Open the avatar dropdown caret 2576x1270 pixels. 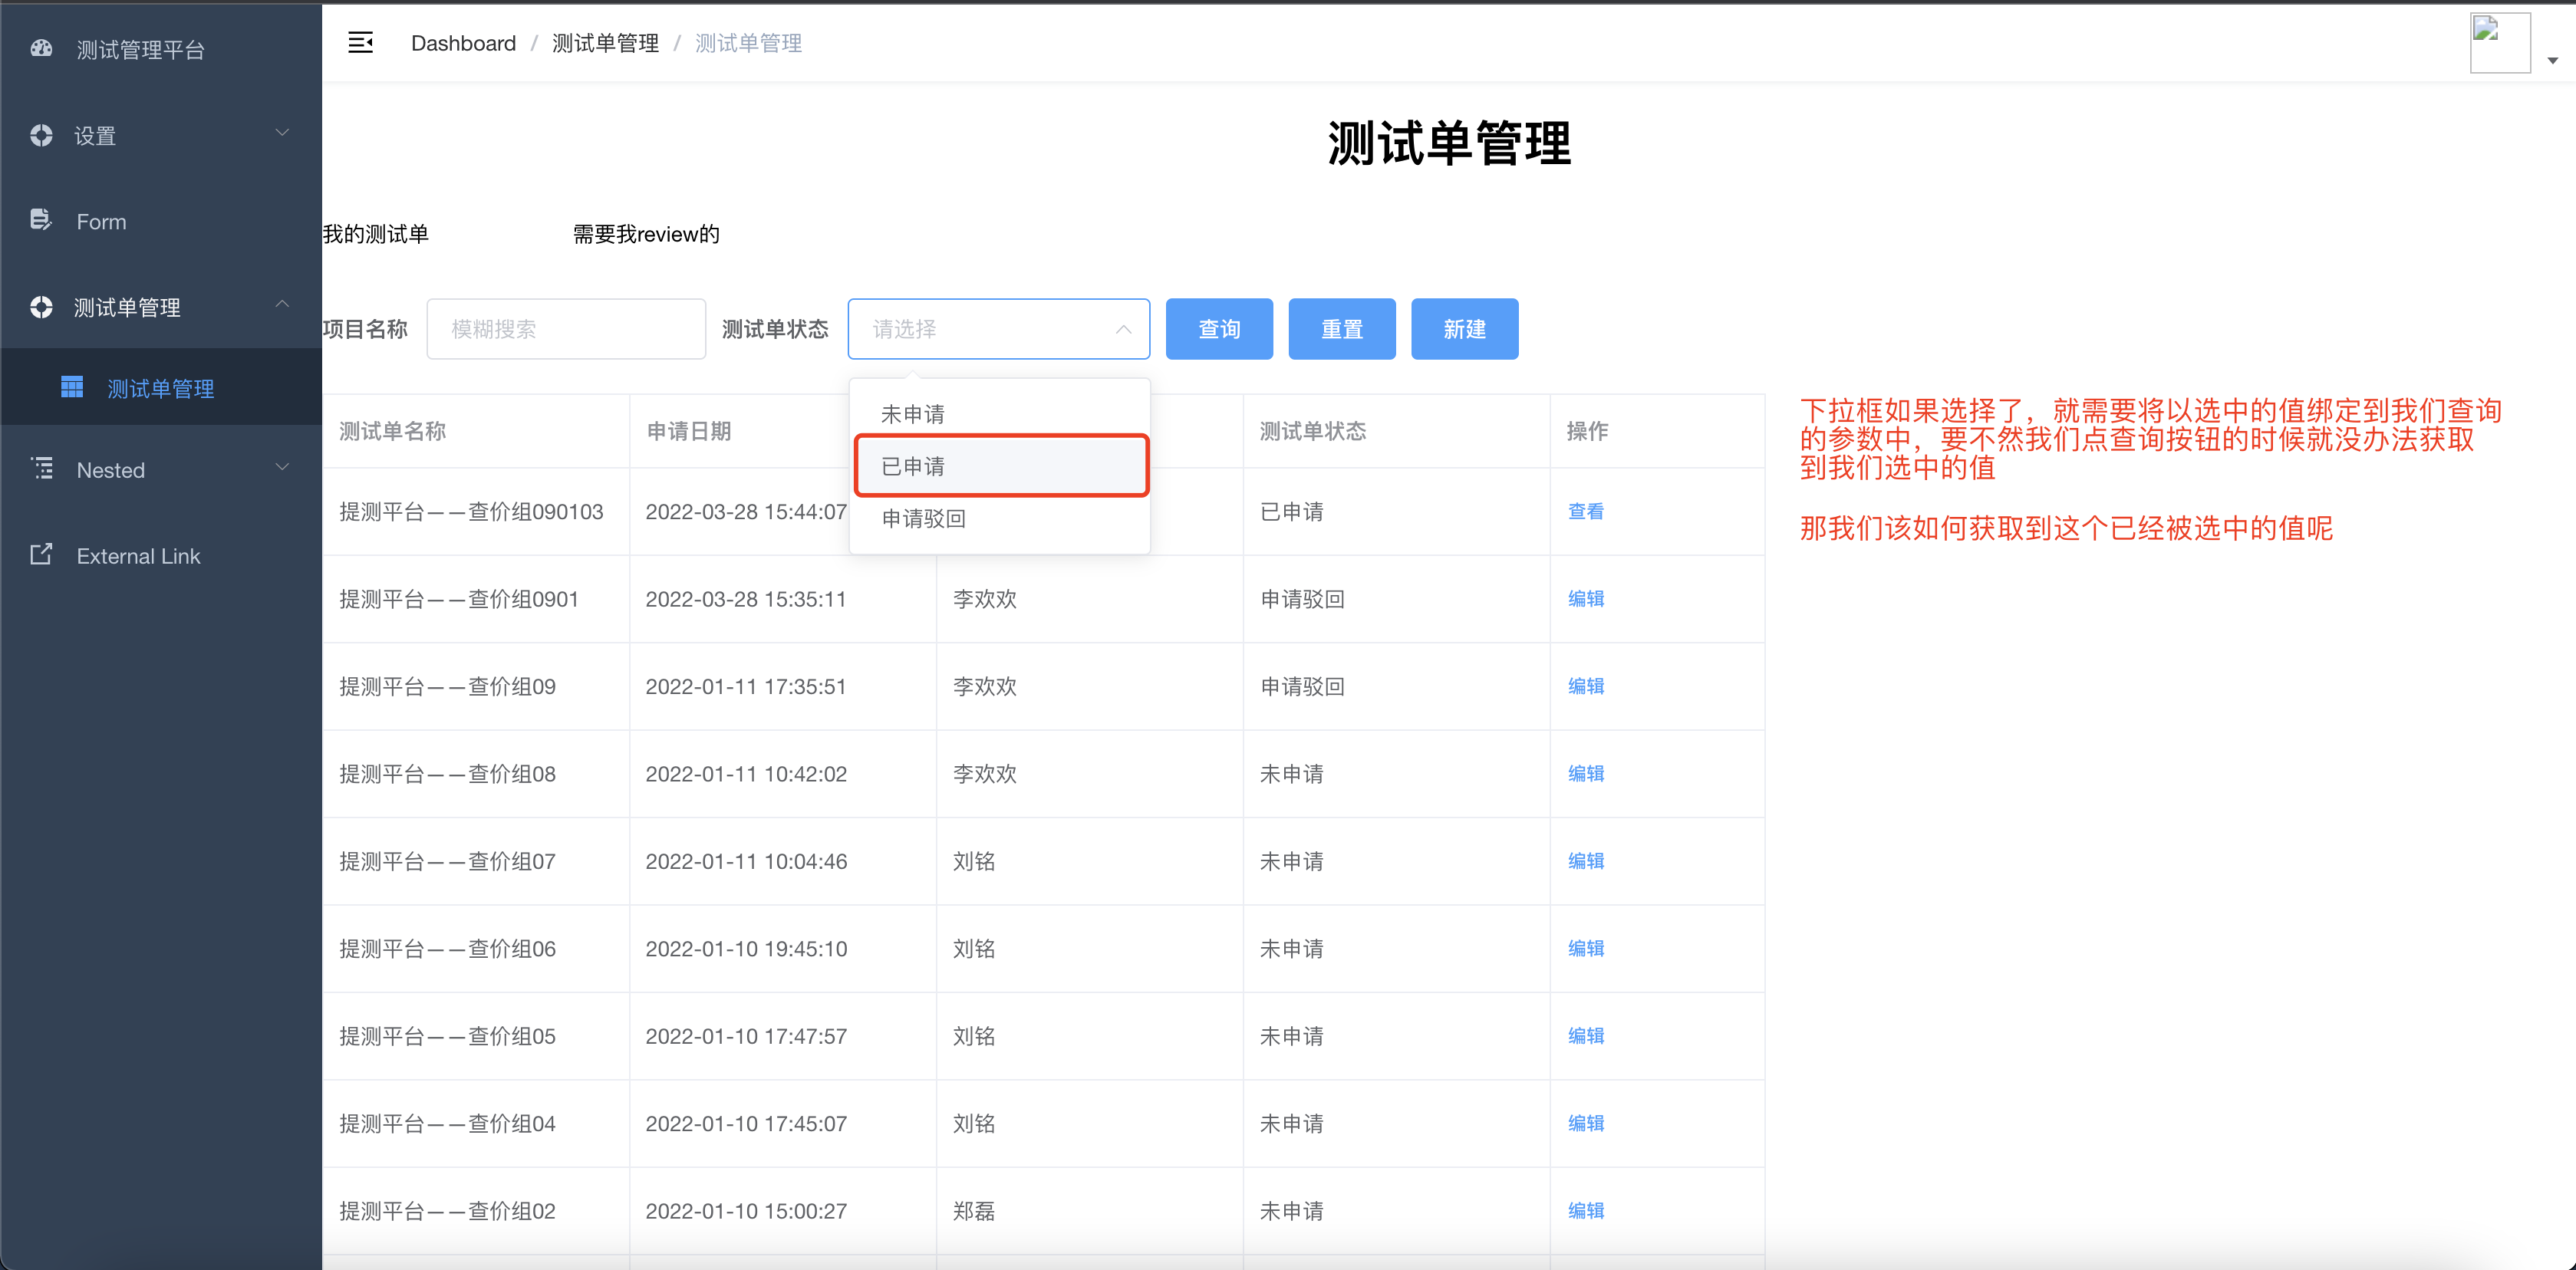point(2553,61)
